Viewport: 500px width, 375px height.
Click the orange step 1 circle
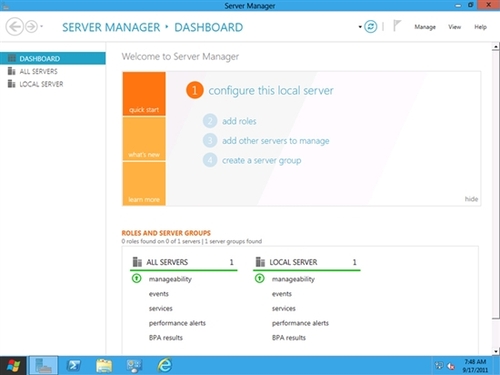point(195,90)
